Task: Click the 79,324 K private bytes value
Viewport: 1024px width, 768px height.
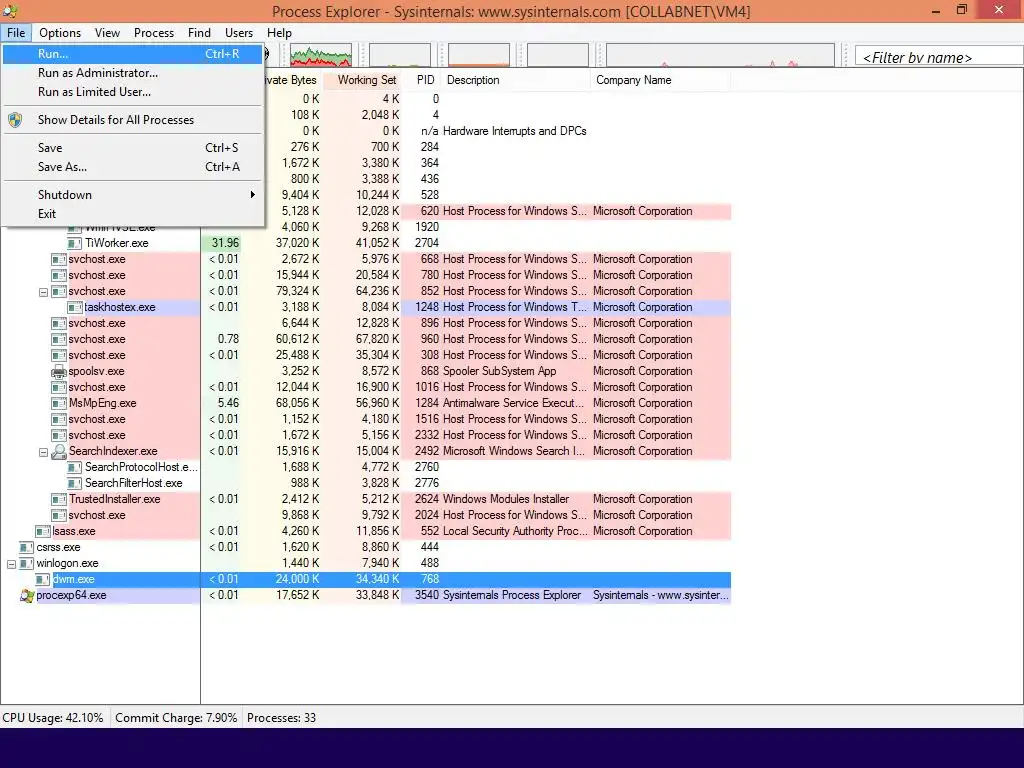Action: pyautogui.click(x=297, y=291)
